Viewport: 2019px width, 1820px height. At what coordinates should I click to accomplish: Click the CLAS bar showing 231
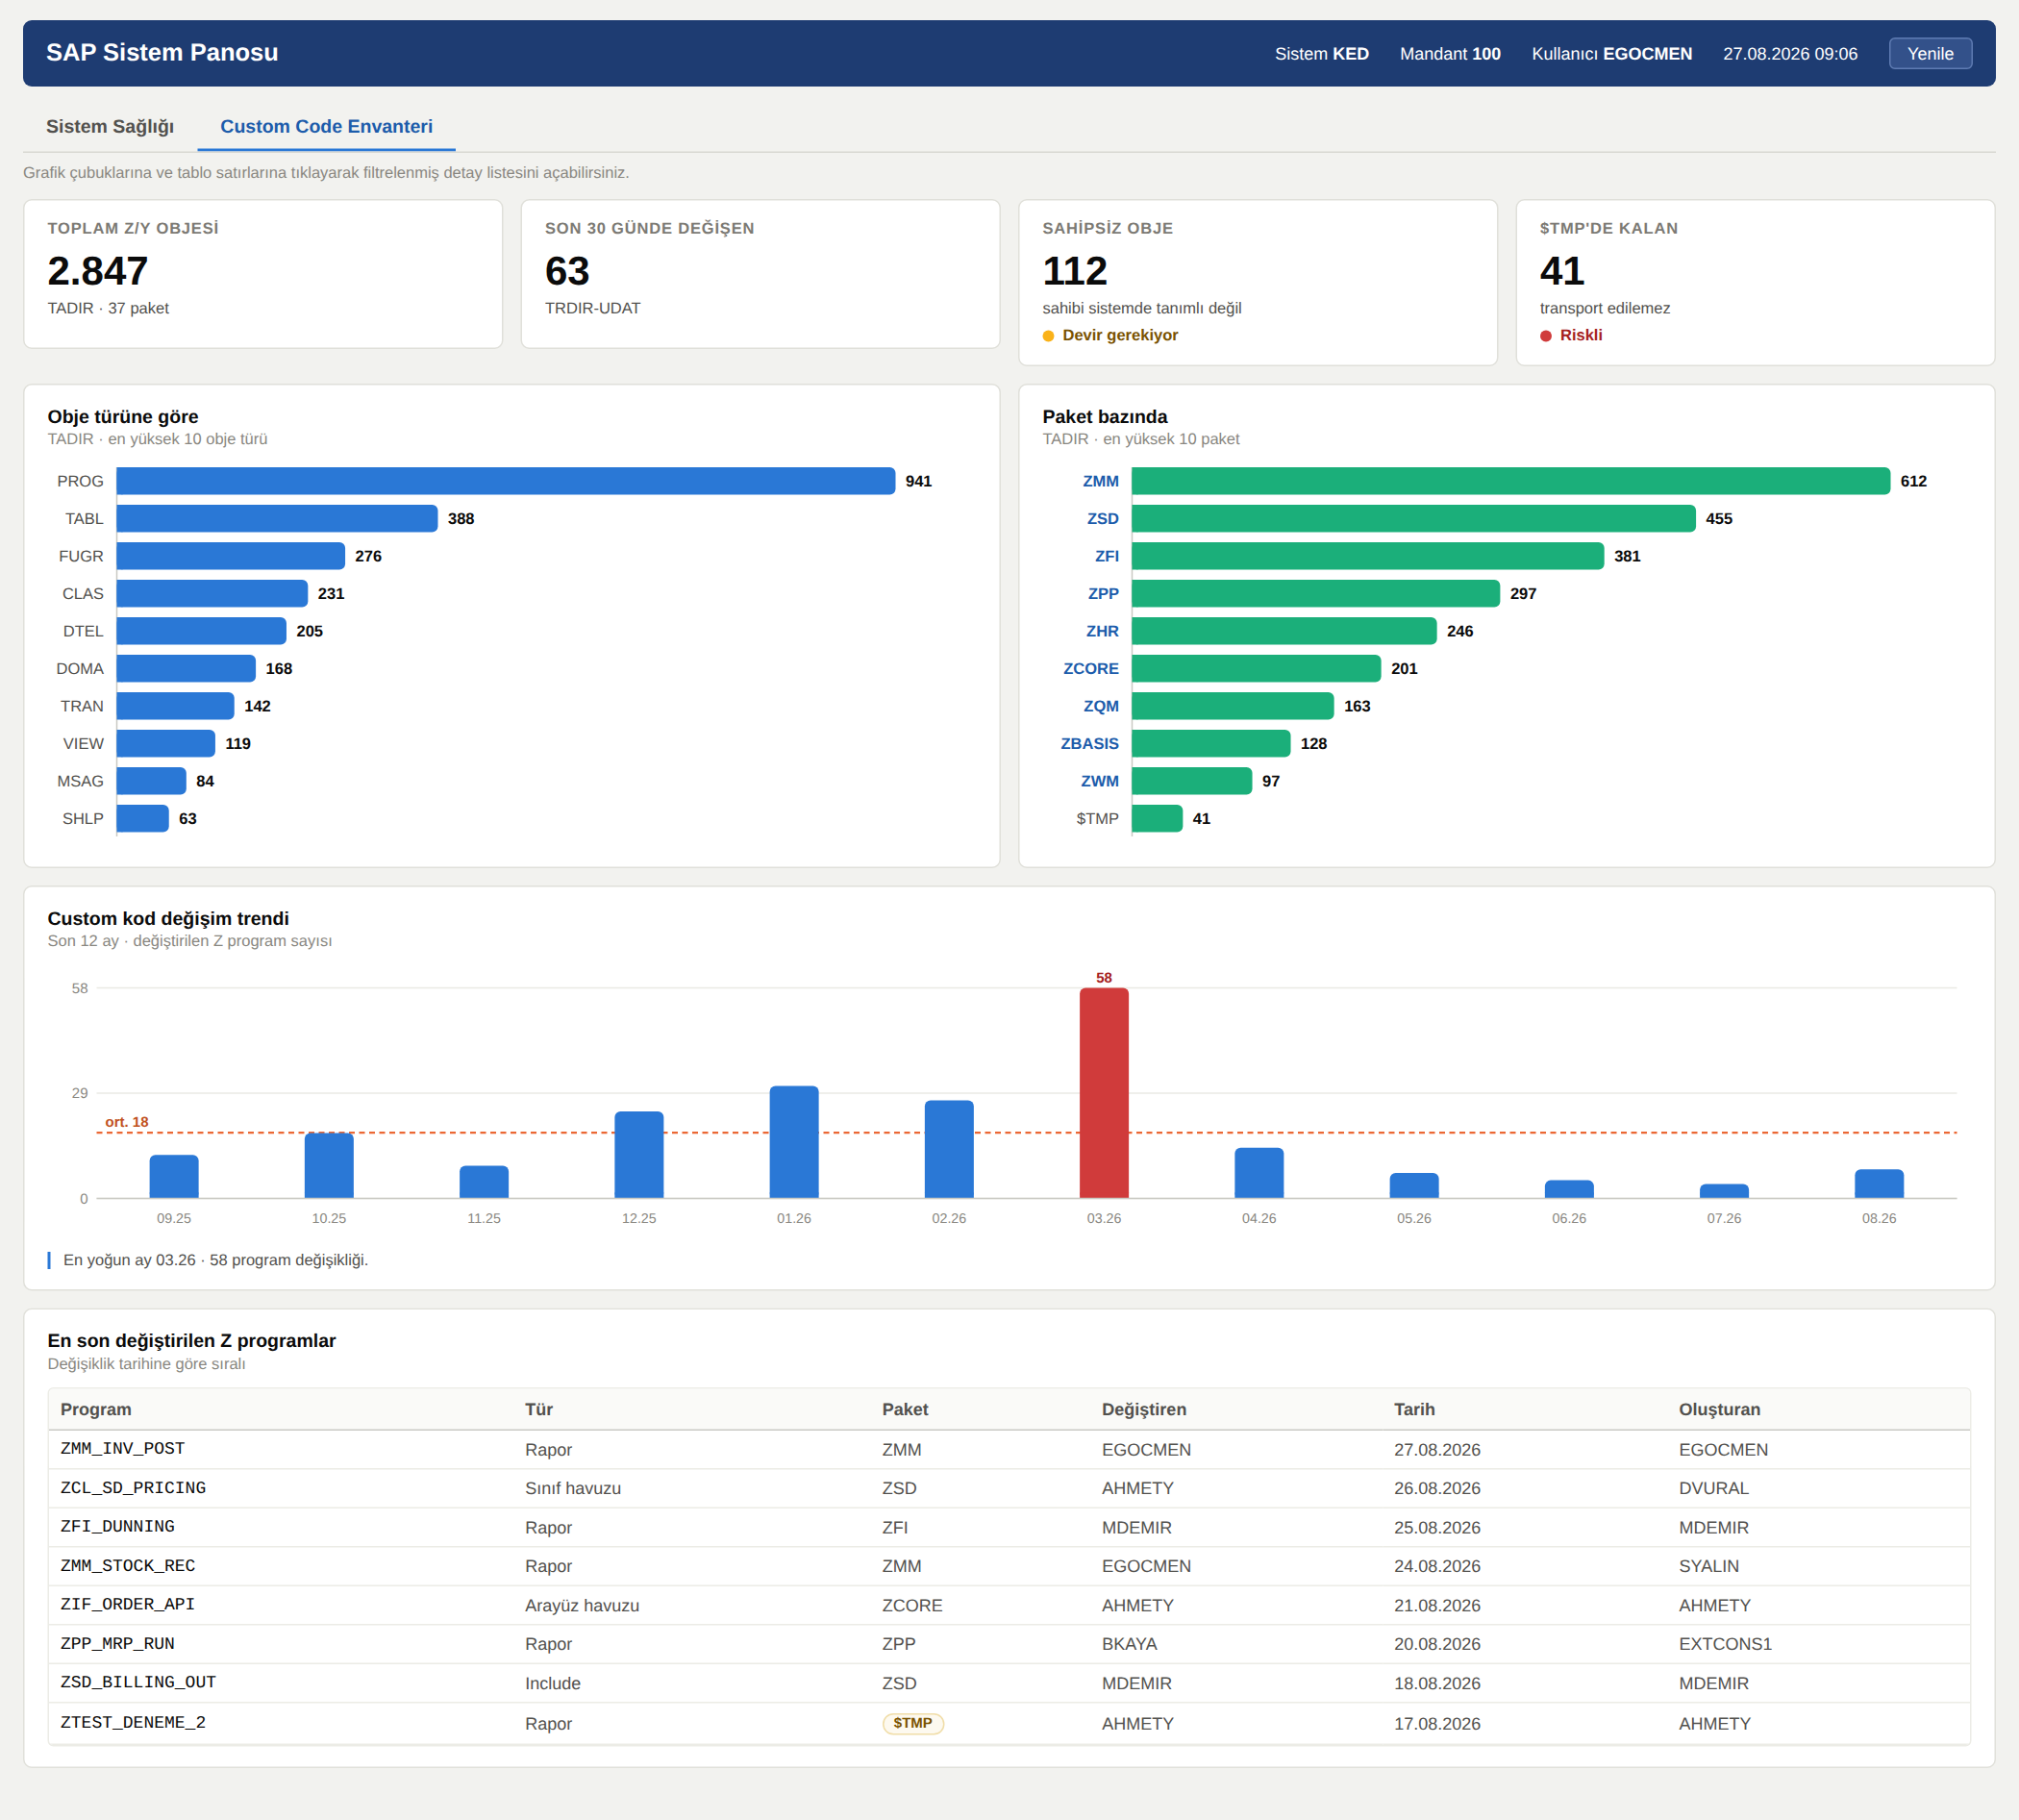tap(212, 594)
